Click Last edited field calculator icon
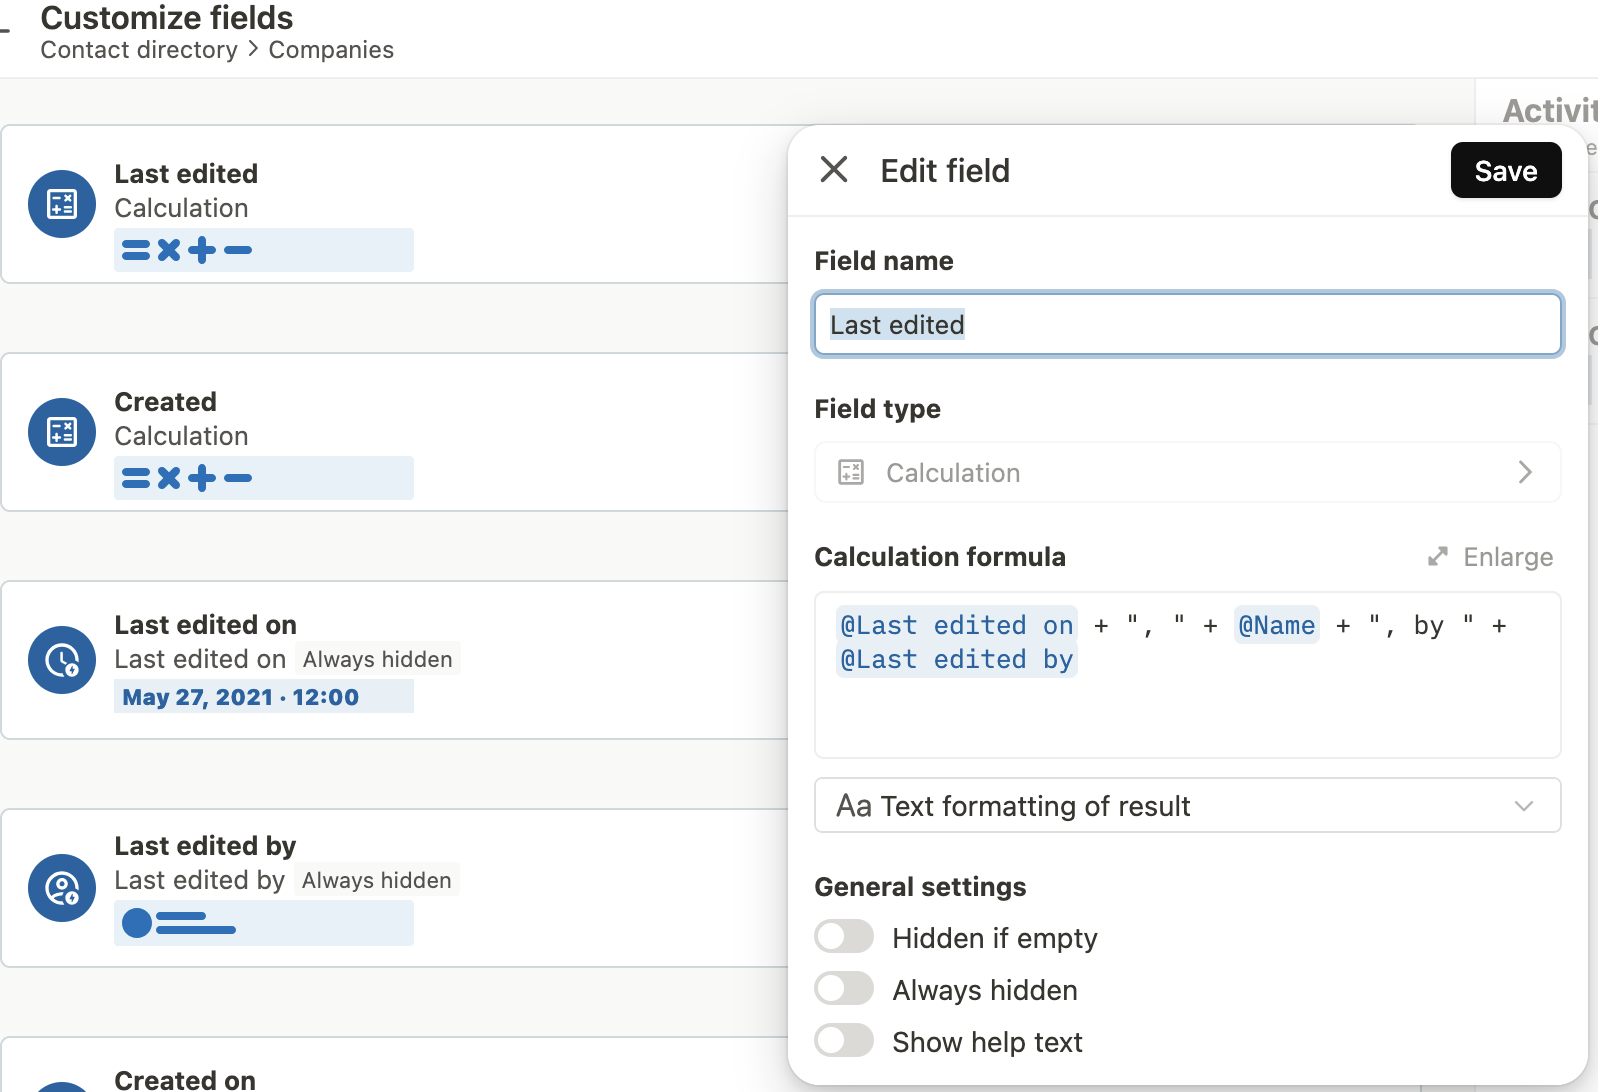 (62, 204)
